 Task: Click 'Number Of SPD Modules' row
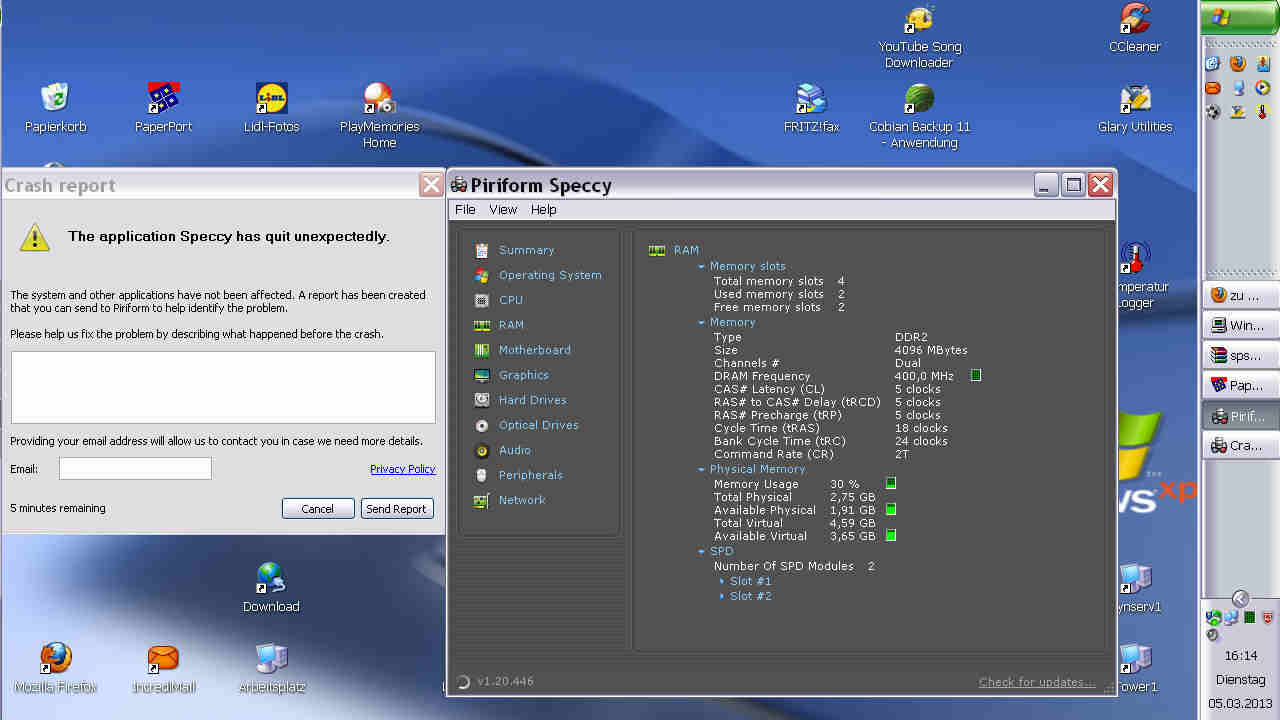(x=794, y=566)
